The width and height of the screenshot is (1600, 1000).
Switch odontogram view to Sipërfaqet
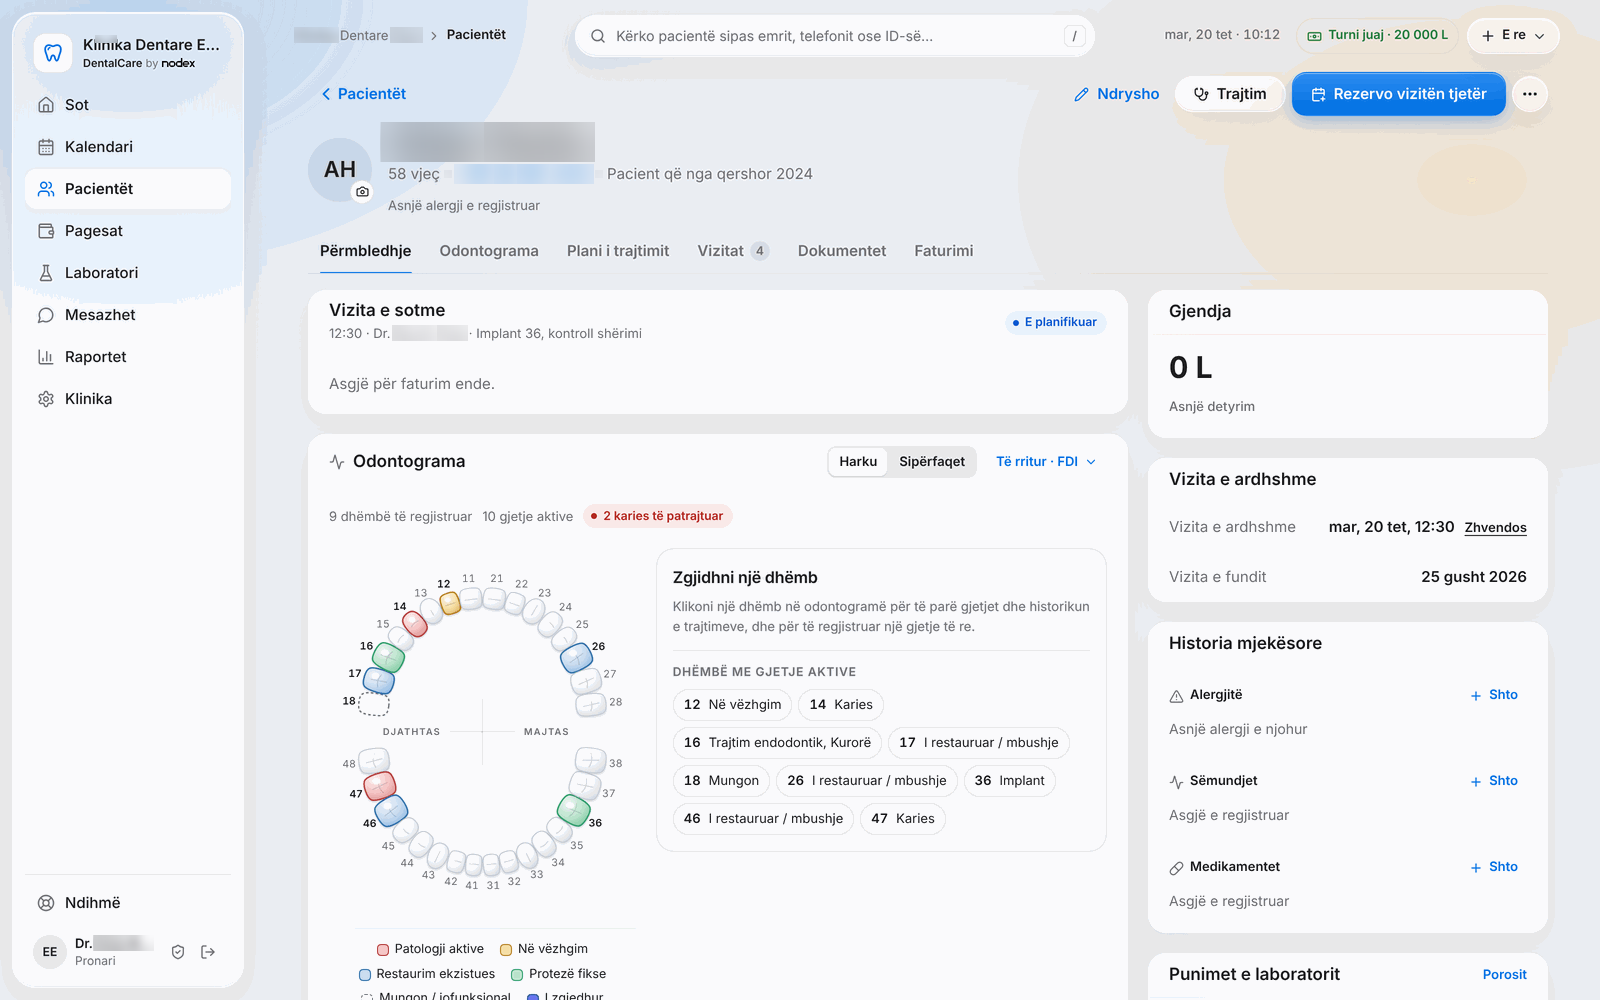932,462
